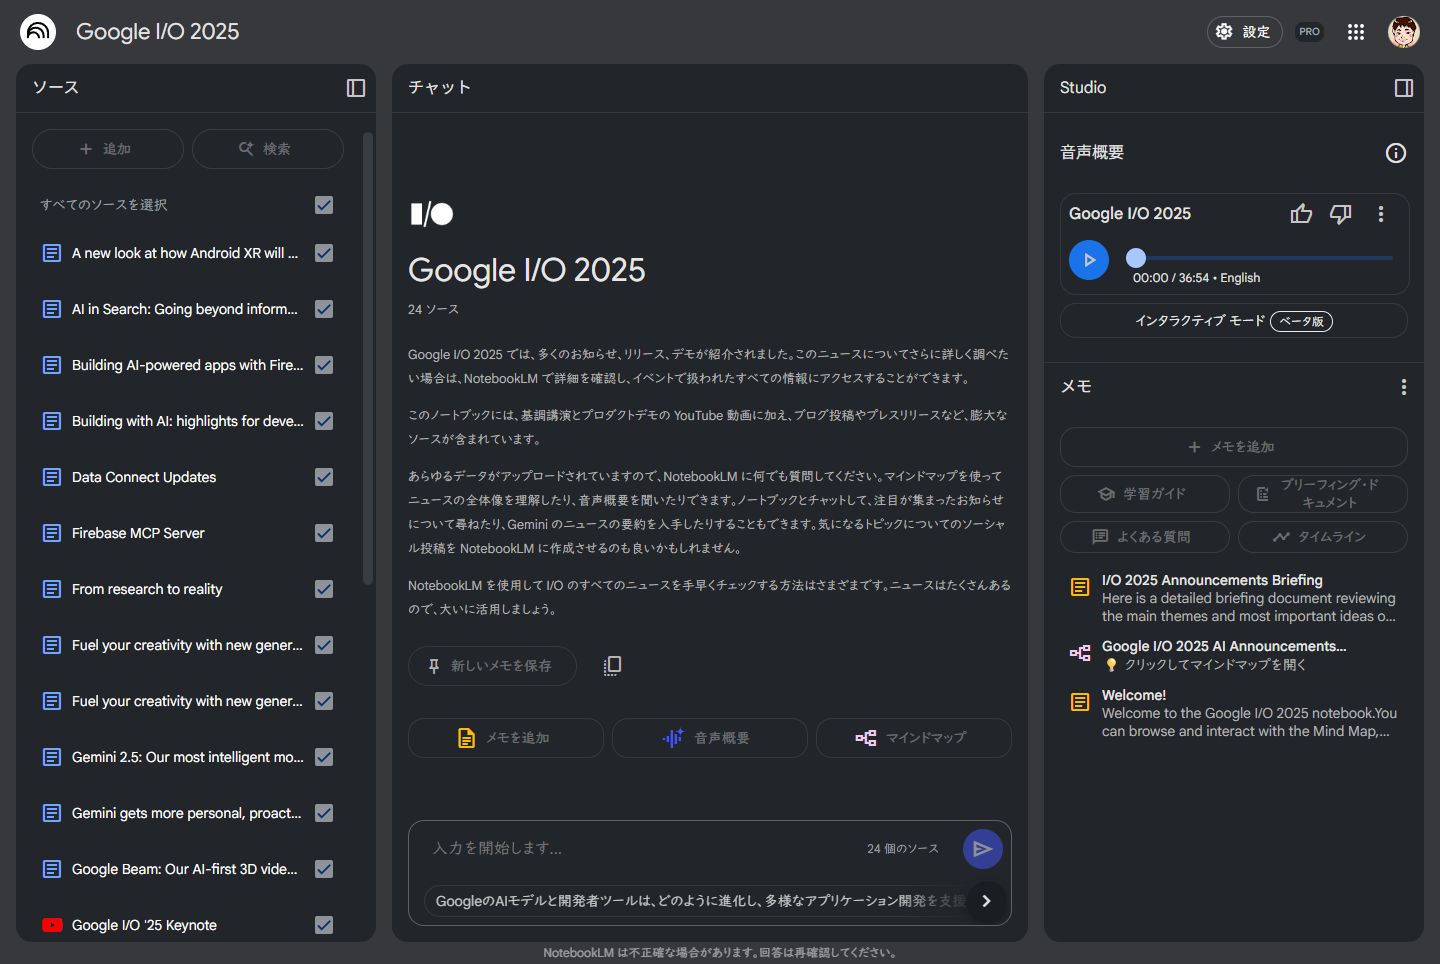Screen dimensions: 1440x964
Task: Show next suggested question chevron
Action: click(x=986, y=901)
